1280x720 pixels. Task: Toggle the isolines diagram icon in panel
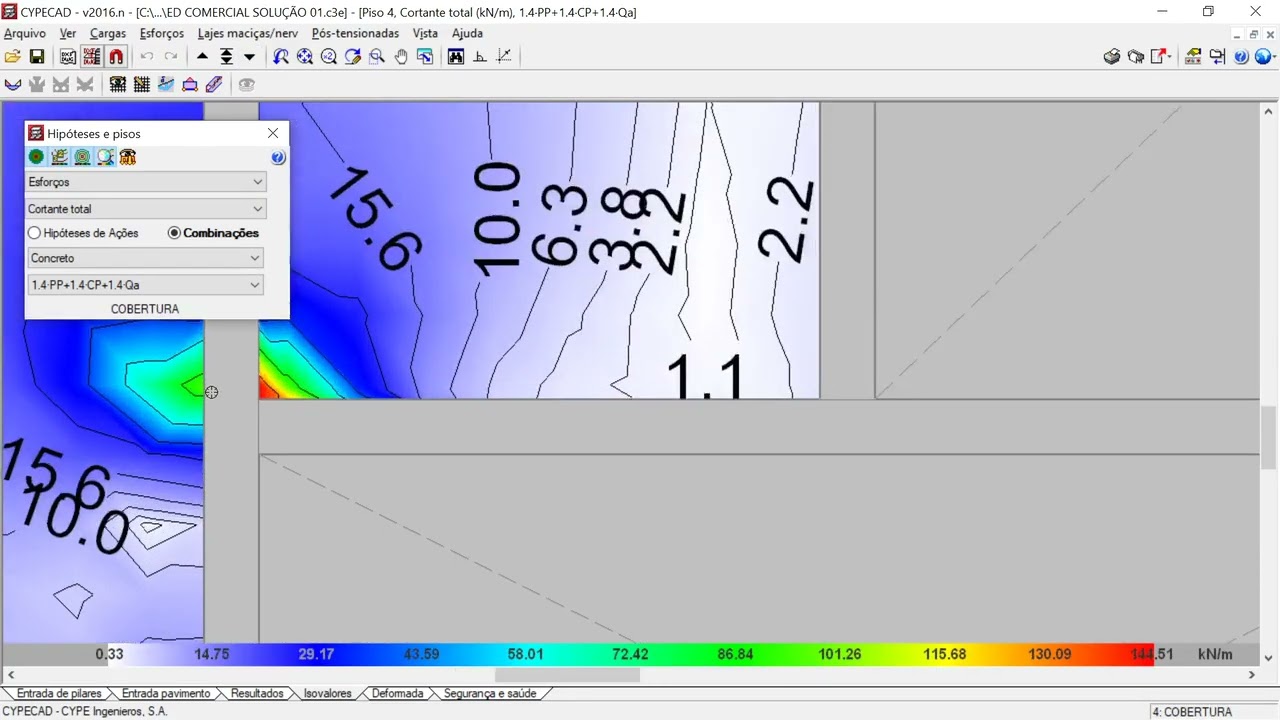pos(59,157)
